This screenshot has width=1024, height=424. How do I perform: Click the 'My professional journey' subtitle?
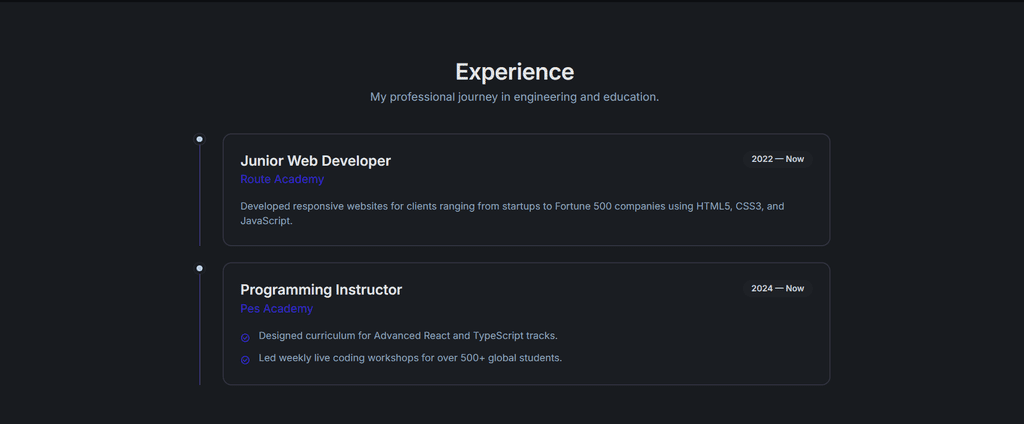[515, 97]
